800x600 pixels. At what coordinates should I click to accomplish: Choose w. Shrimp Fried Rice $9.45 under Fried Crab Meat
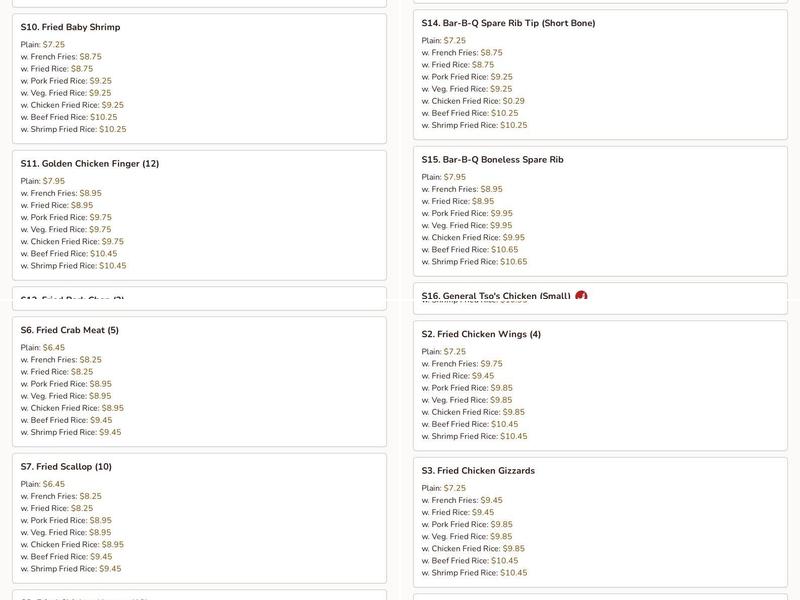tap(71, 432)
